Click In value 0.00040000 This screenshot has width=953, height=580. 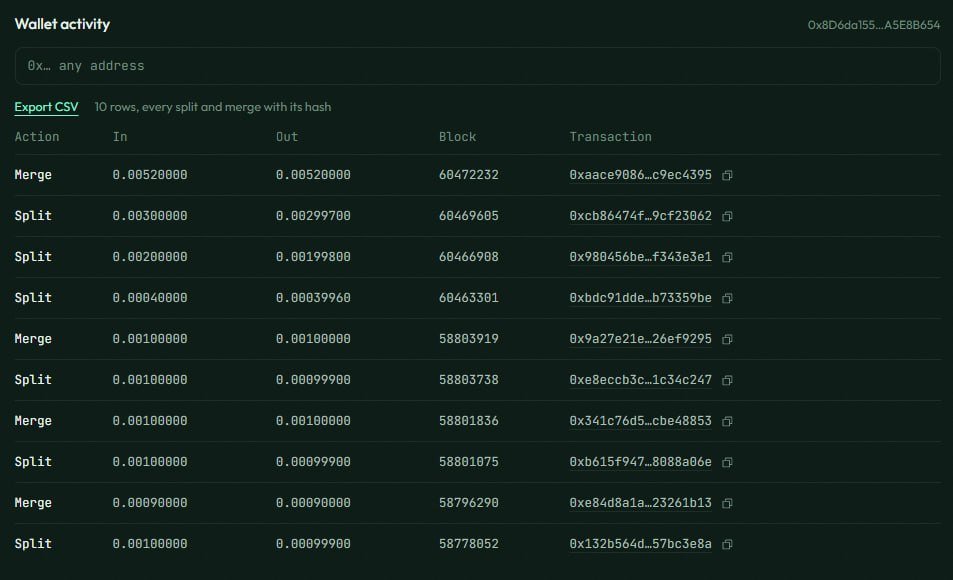tap(150, 298)
